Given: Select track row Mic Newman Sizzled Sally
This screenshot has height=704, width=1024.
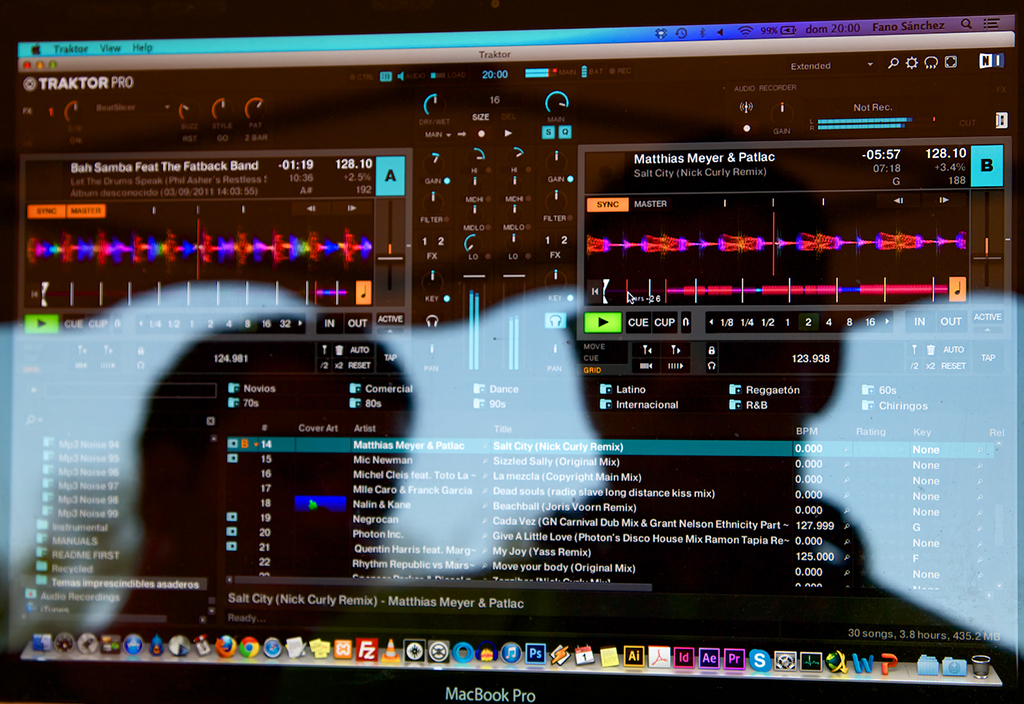Looking at the screenshot, I should [x=611, y=461].
